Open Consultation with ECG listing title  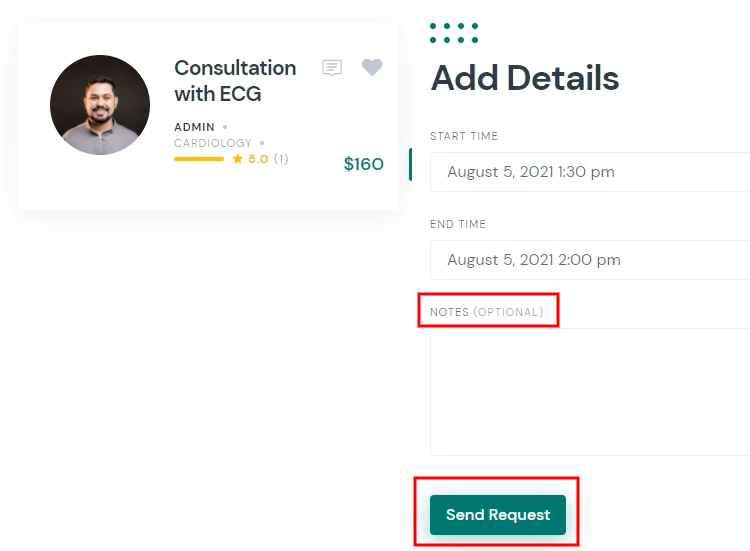235,81
